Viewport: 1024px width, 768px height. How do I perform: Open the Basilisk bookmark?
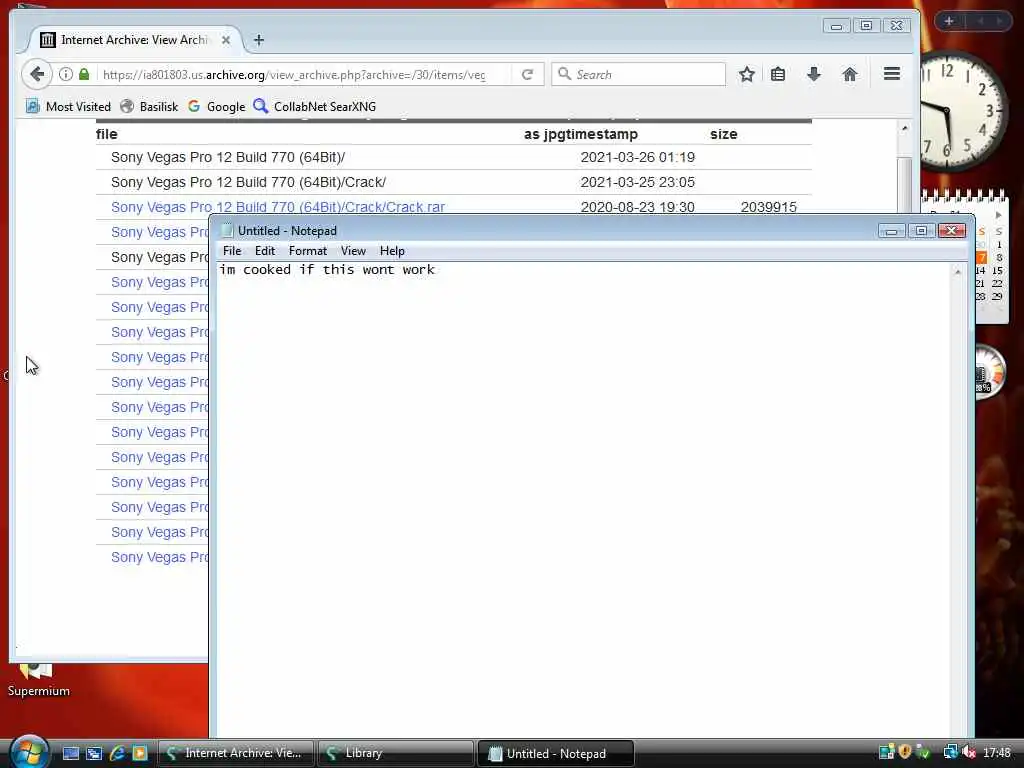[150, 106]
